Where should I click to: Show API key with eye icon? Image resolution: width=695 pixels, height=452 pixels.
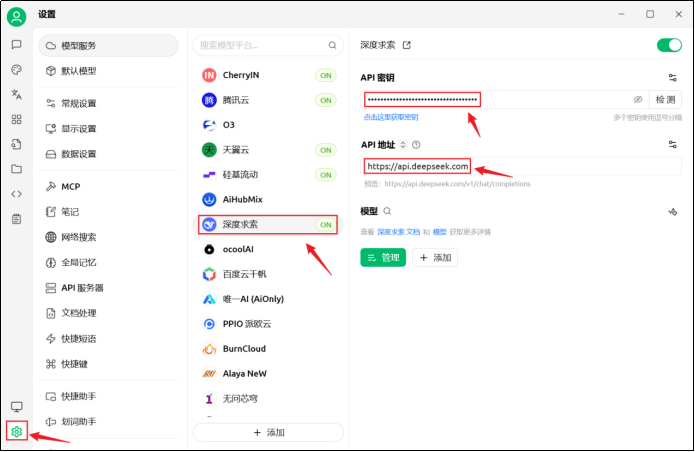[x=638, y=99]
